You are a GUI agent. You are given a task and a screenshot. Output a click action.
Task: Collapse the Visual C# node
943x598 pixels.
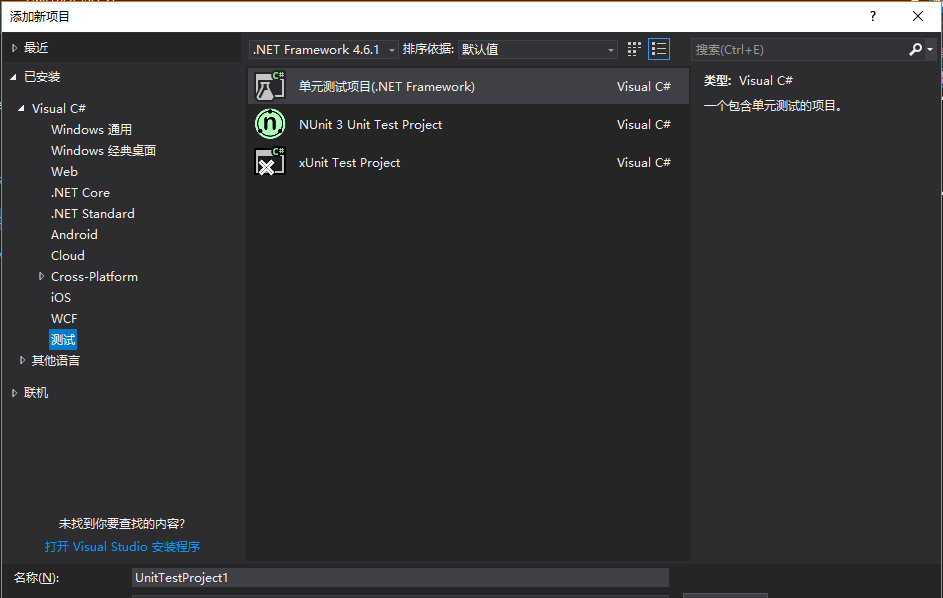point(22,108)
